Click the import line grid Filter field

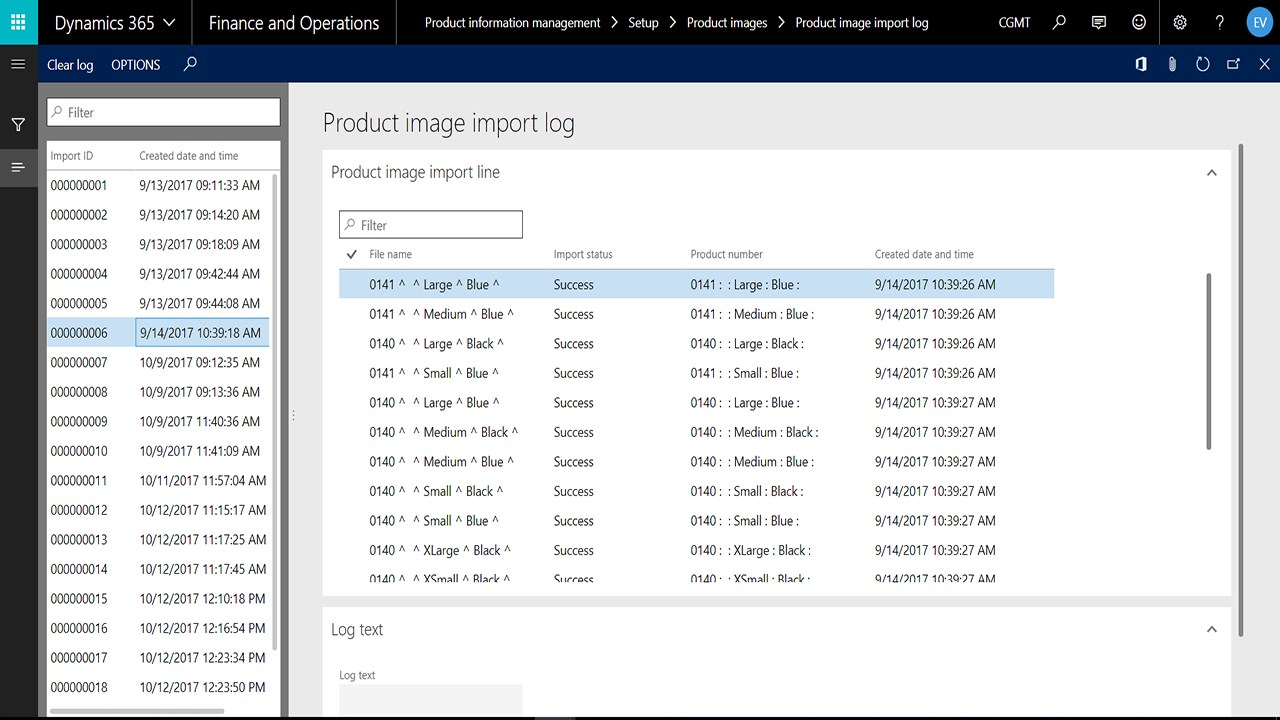click(431, 224)
